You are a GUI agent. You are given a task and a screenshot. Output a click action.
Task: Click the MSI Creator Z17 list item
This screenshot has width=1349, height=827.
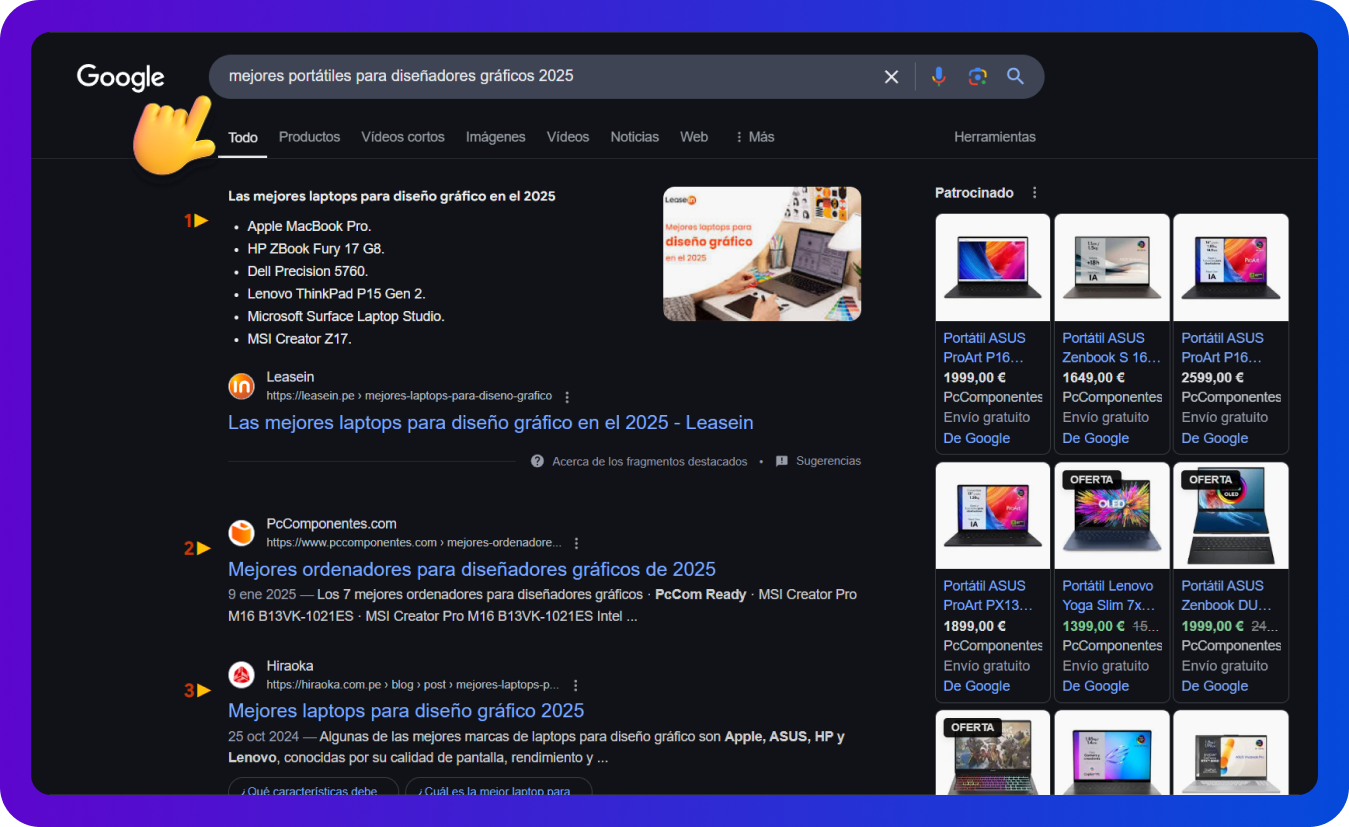[300, 339]
